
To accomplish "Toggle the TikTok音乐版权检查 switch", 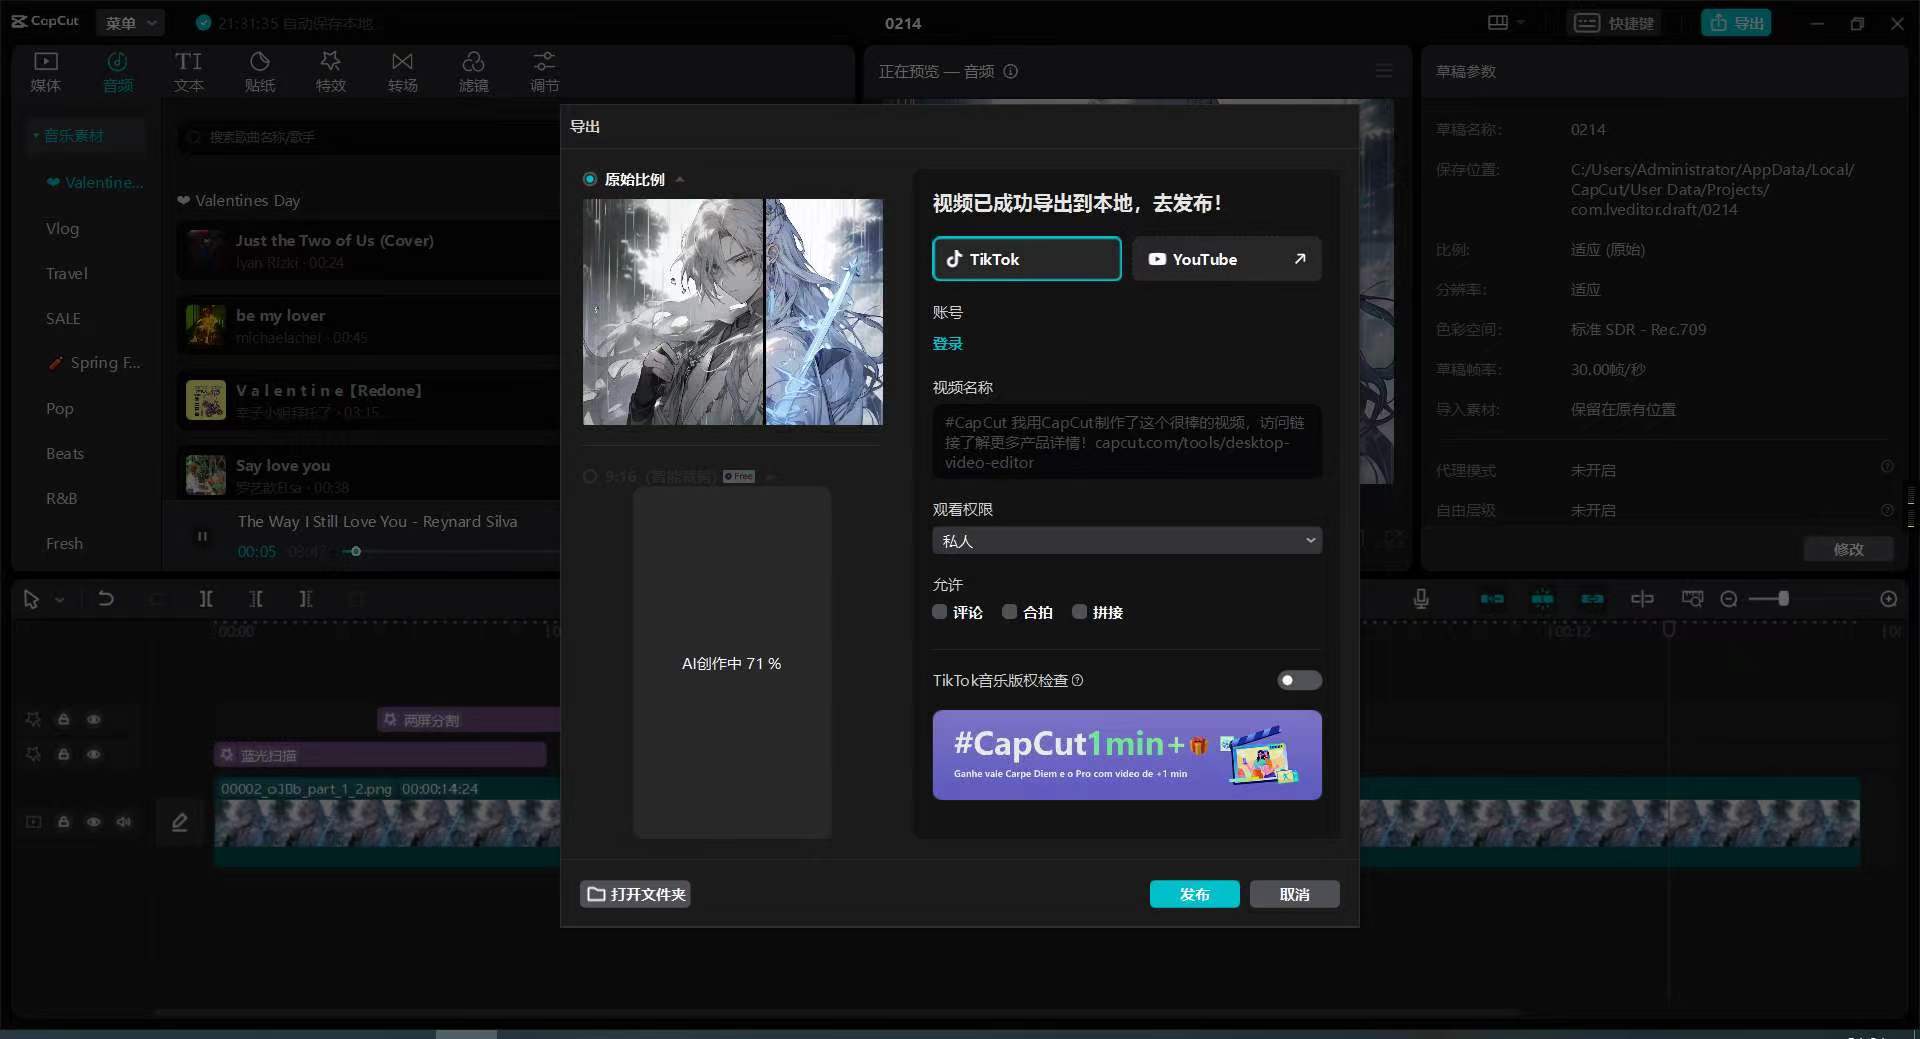I will tap(1299, 680).
